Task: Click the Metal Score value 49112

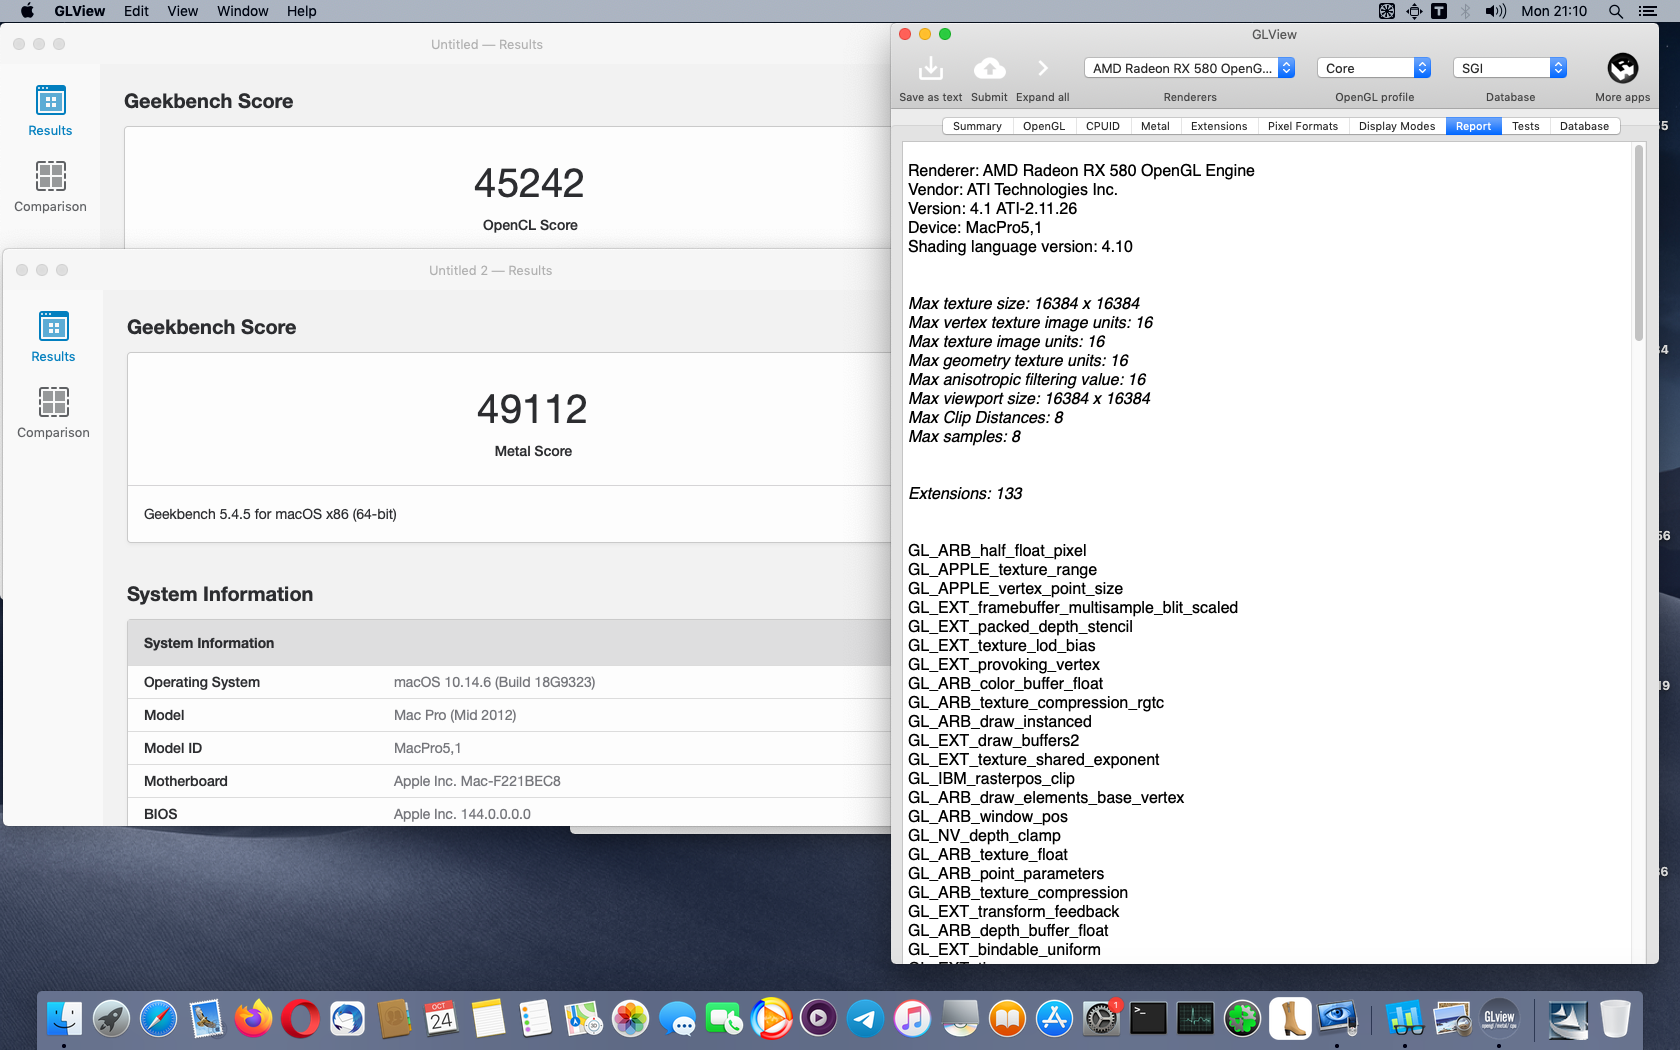Action: click(532, 409)
